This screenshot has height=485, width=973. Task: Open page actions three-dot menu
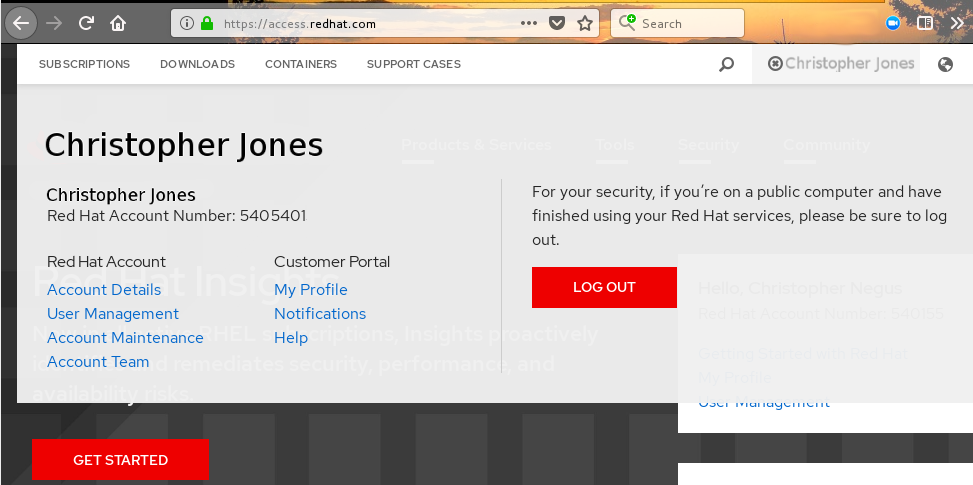click(x=529, y=23)
